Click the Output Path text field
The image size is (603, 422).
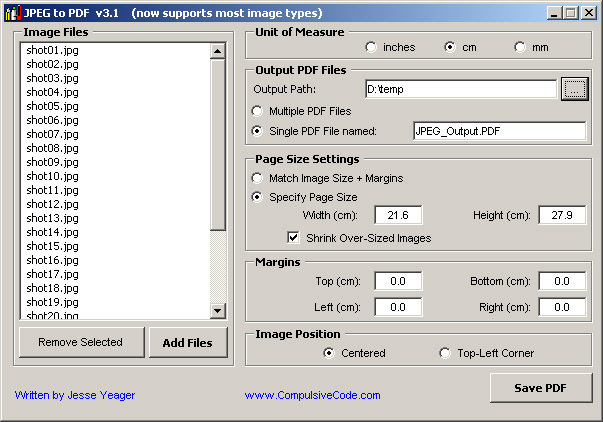tap(461, 89)
